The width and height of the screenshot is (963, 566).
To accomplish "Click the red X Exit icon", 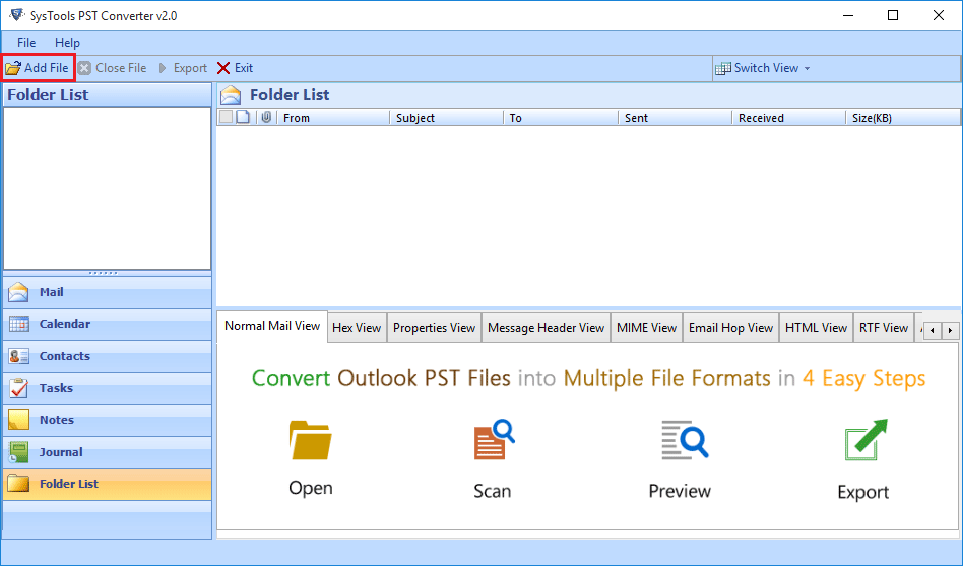I will coord(224,68).
